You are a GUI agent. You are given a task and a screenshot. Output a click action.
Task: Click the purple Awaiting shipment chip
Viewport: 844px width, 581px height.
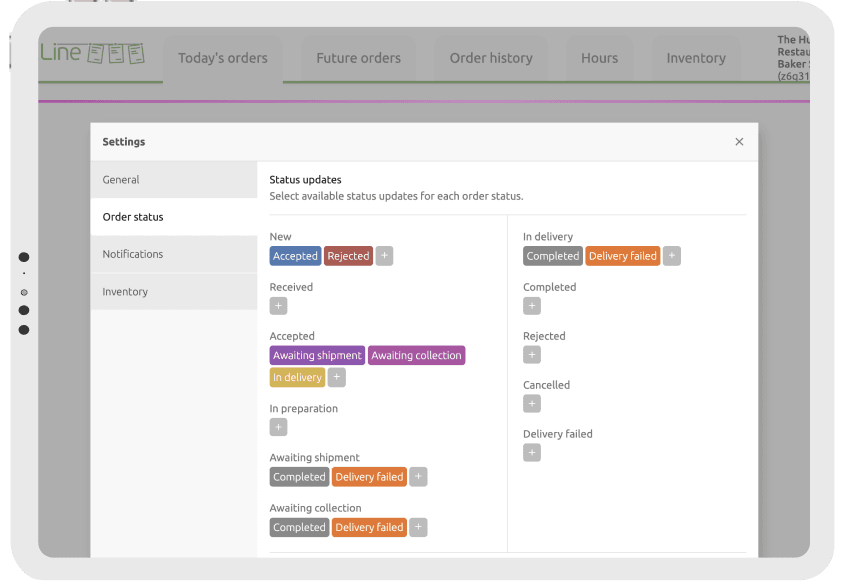[317, 355]
